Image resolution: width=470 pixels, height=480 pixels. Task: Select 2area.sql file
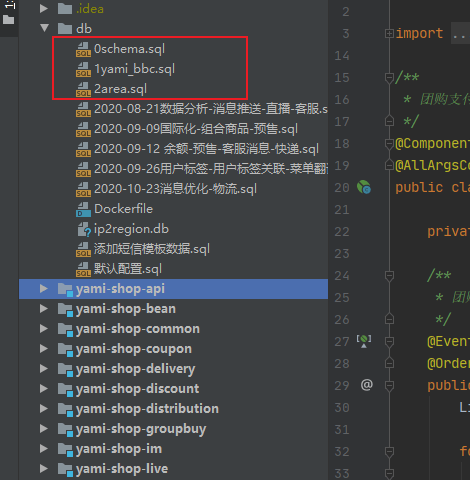[120, 89]
